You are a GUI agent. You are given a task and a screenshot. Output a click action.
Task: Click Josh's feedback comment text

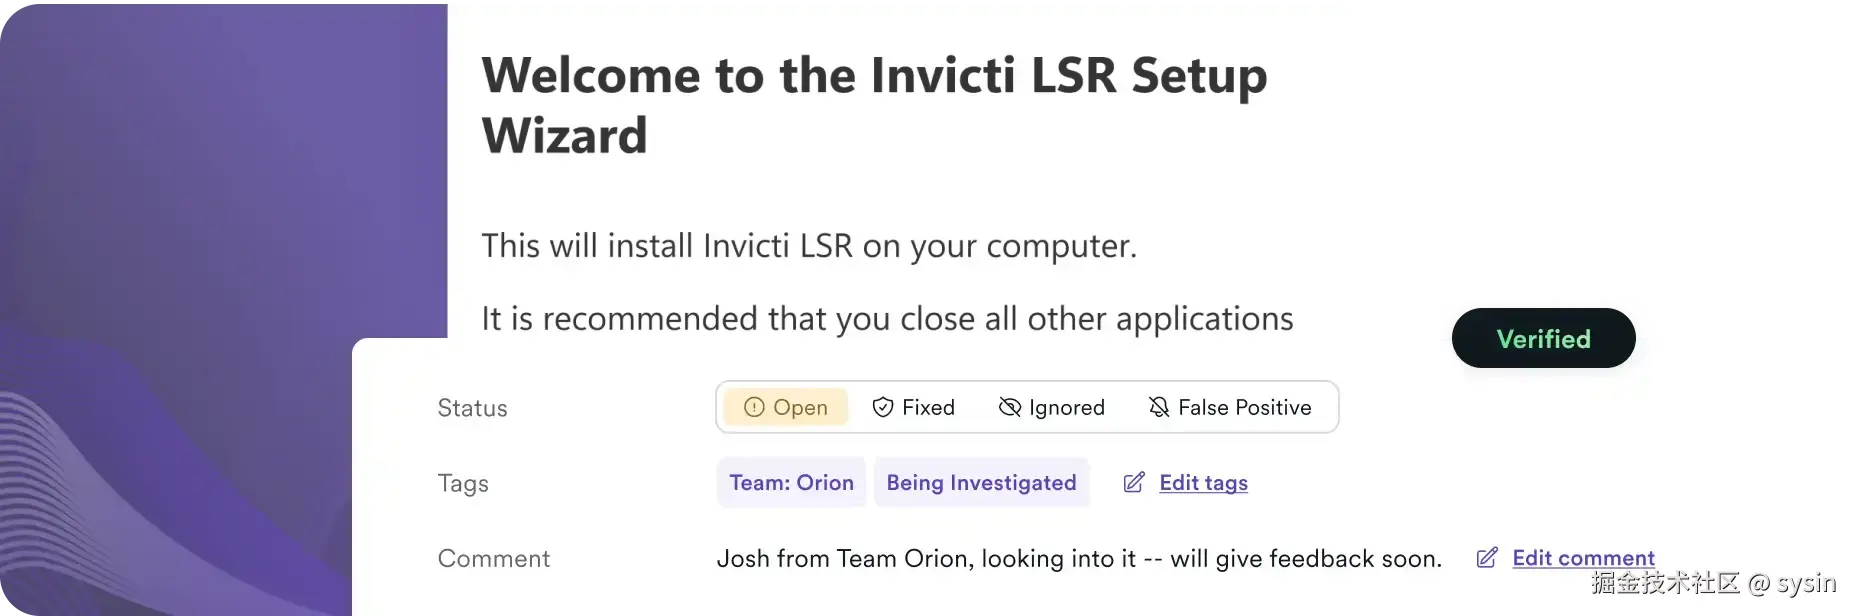(x=1078, y=558)
